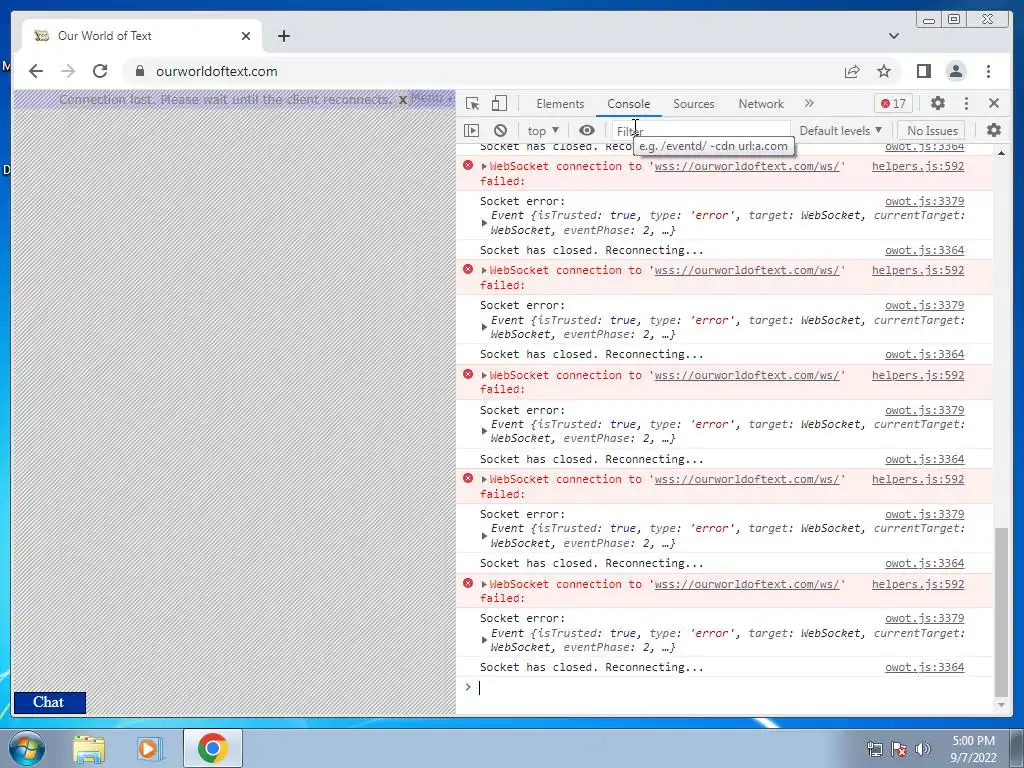Open the volume speaker tray icon
The image size is (1024, 768).
pos(923,749)
